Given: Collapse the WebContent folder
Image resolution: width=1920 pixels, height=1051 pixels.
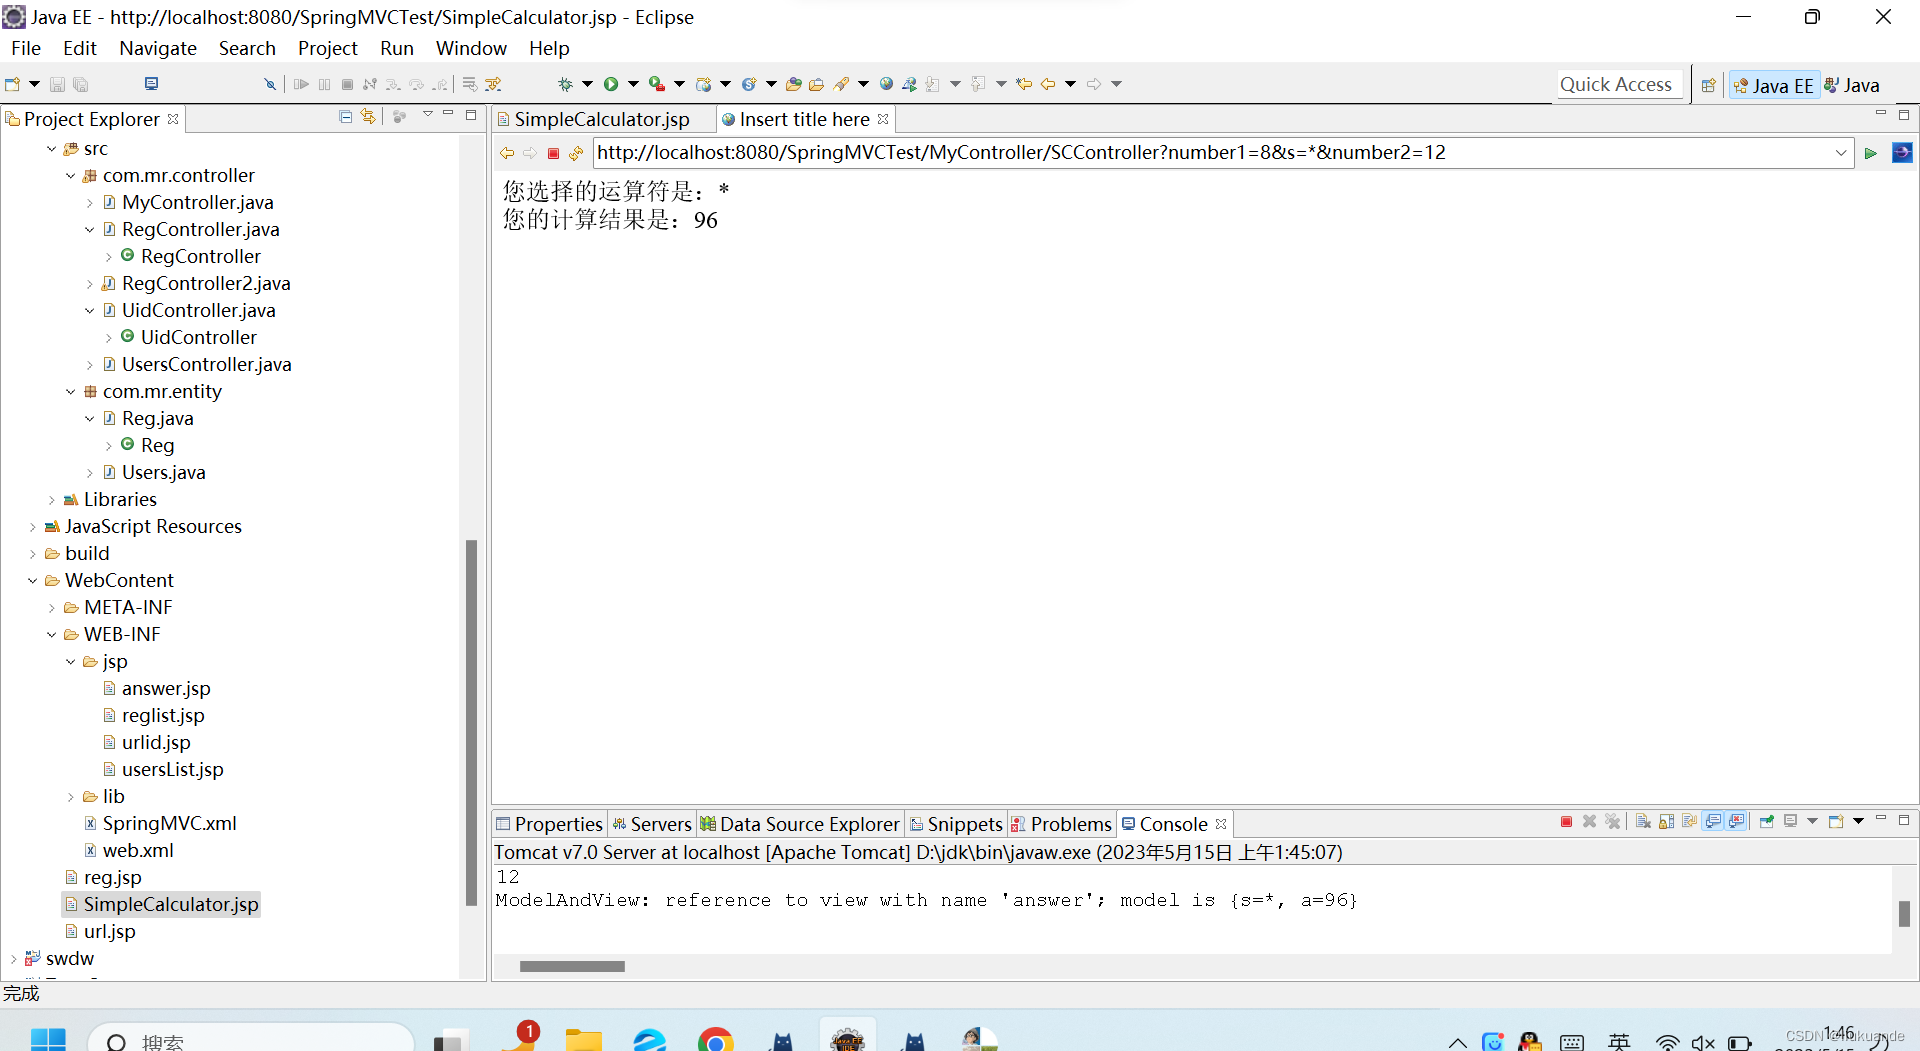Looking at the screenshot, I should (x=32, y=581).
